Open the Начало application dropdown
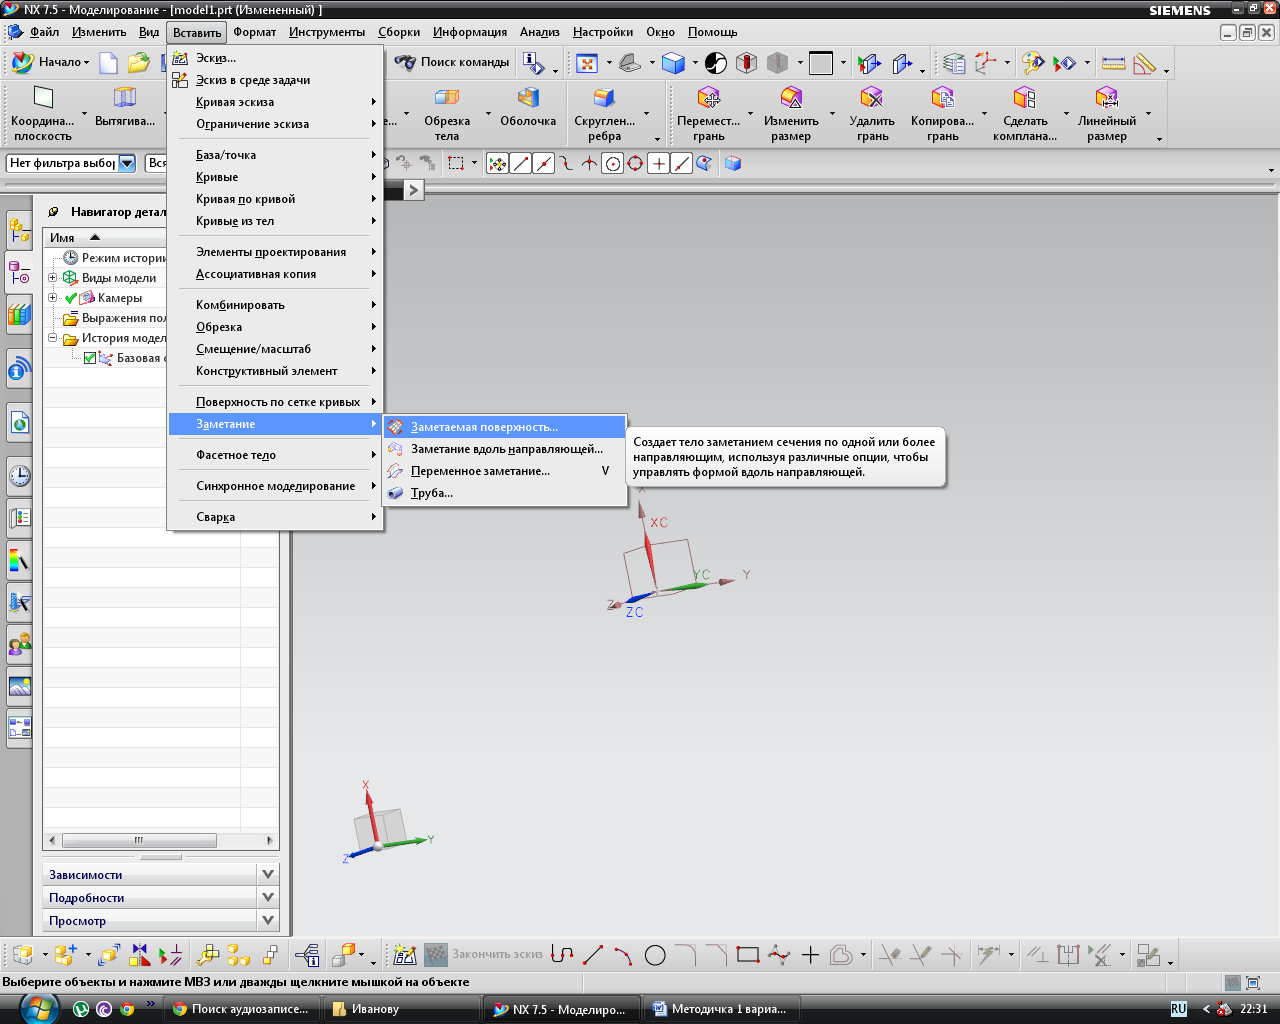Screen dimensions: 1280x1024 coord(51,62)
